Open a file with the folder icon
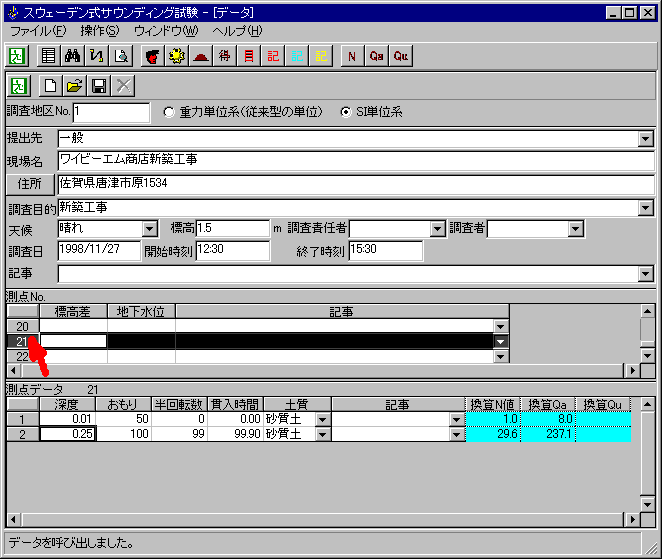 point(74,86)
